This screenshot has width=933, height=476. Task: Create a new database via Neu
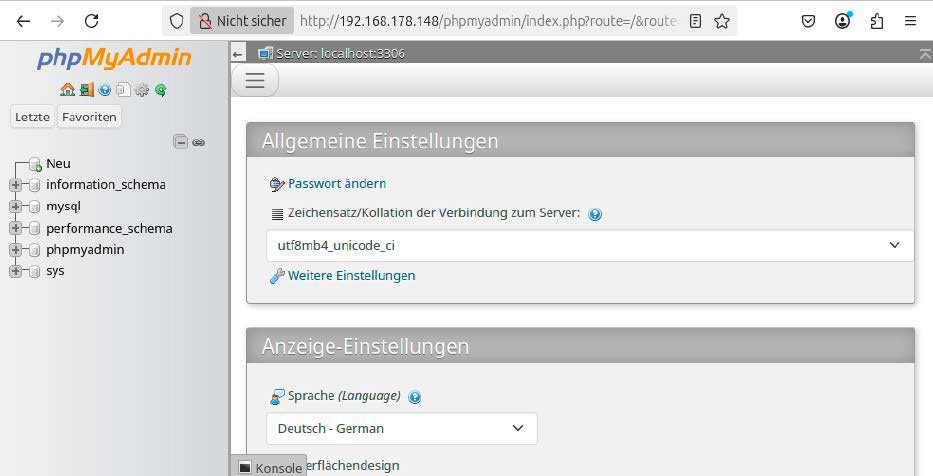58,164
